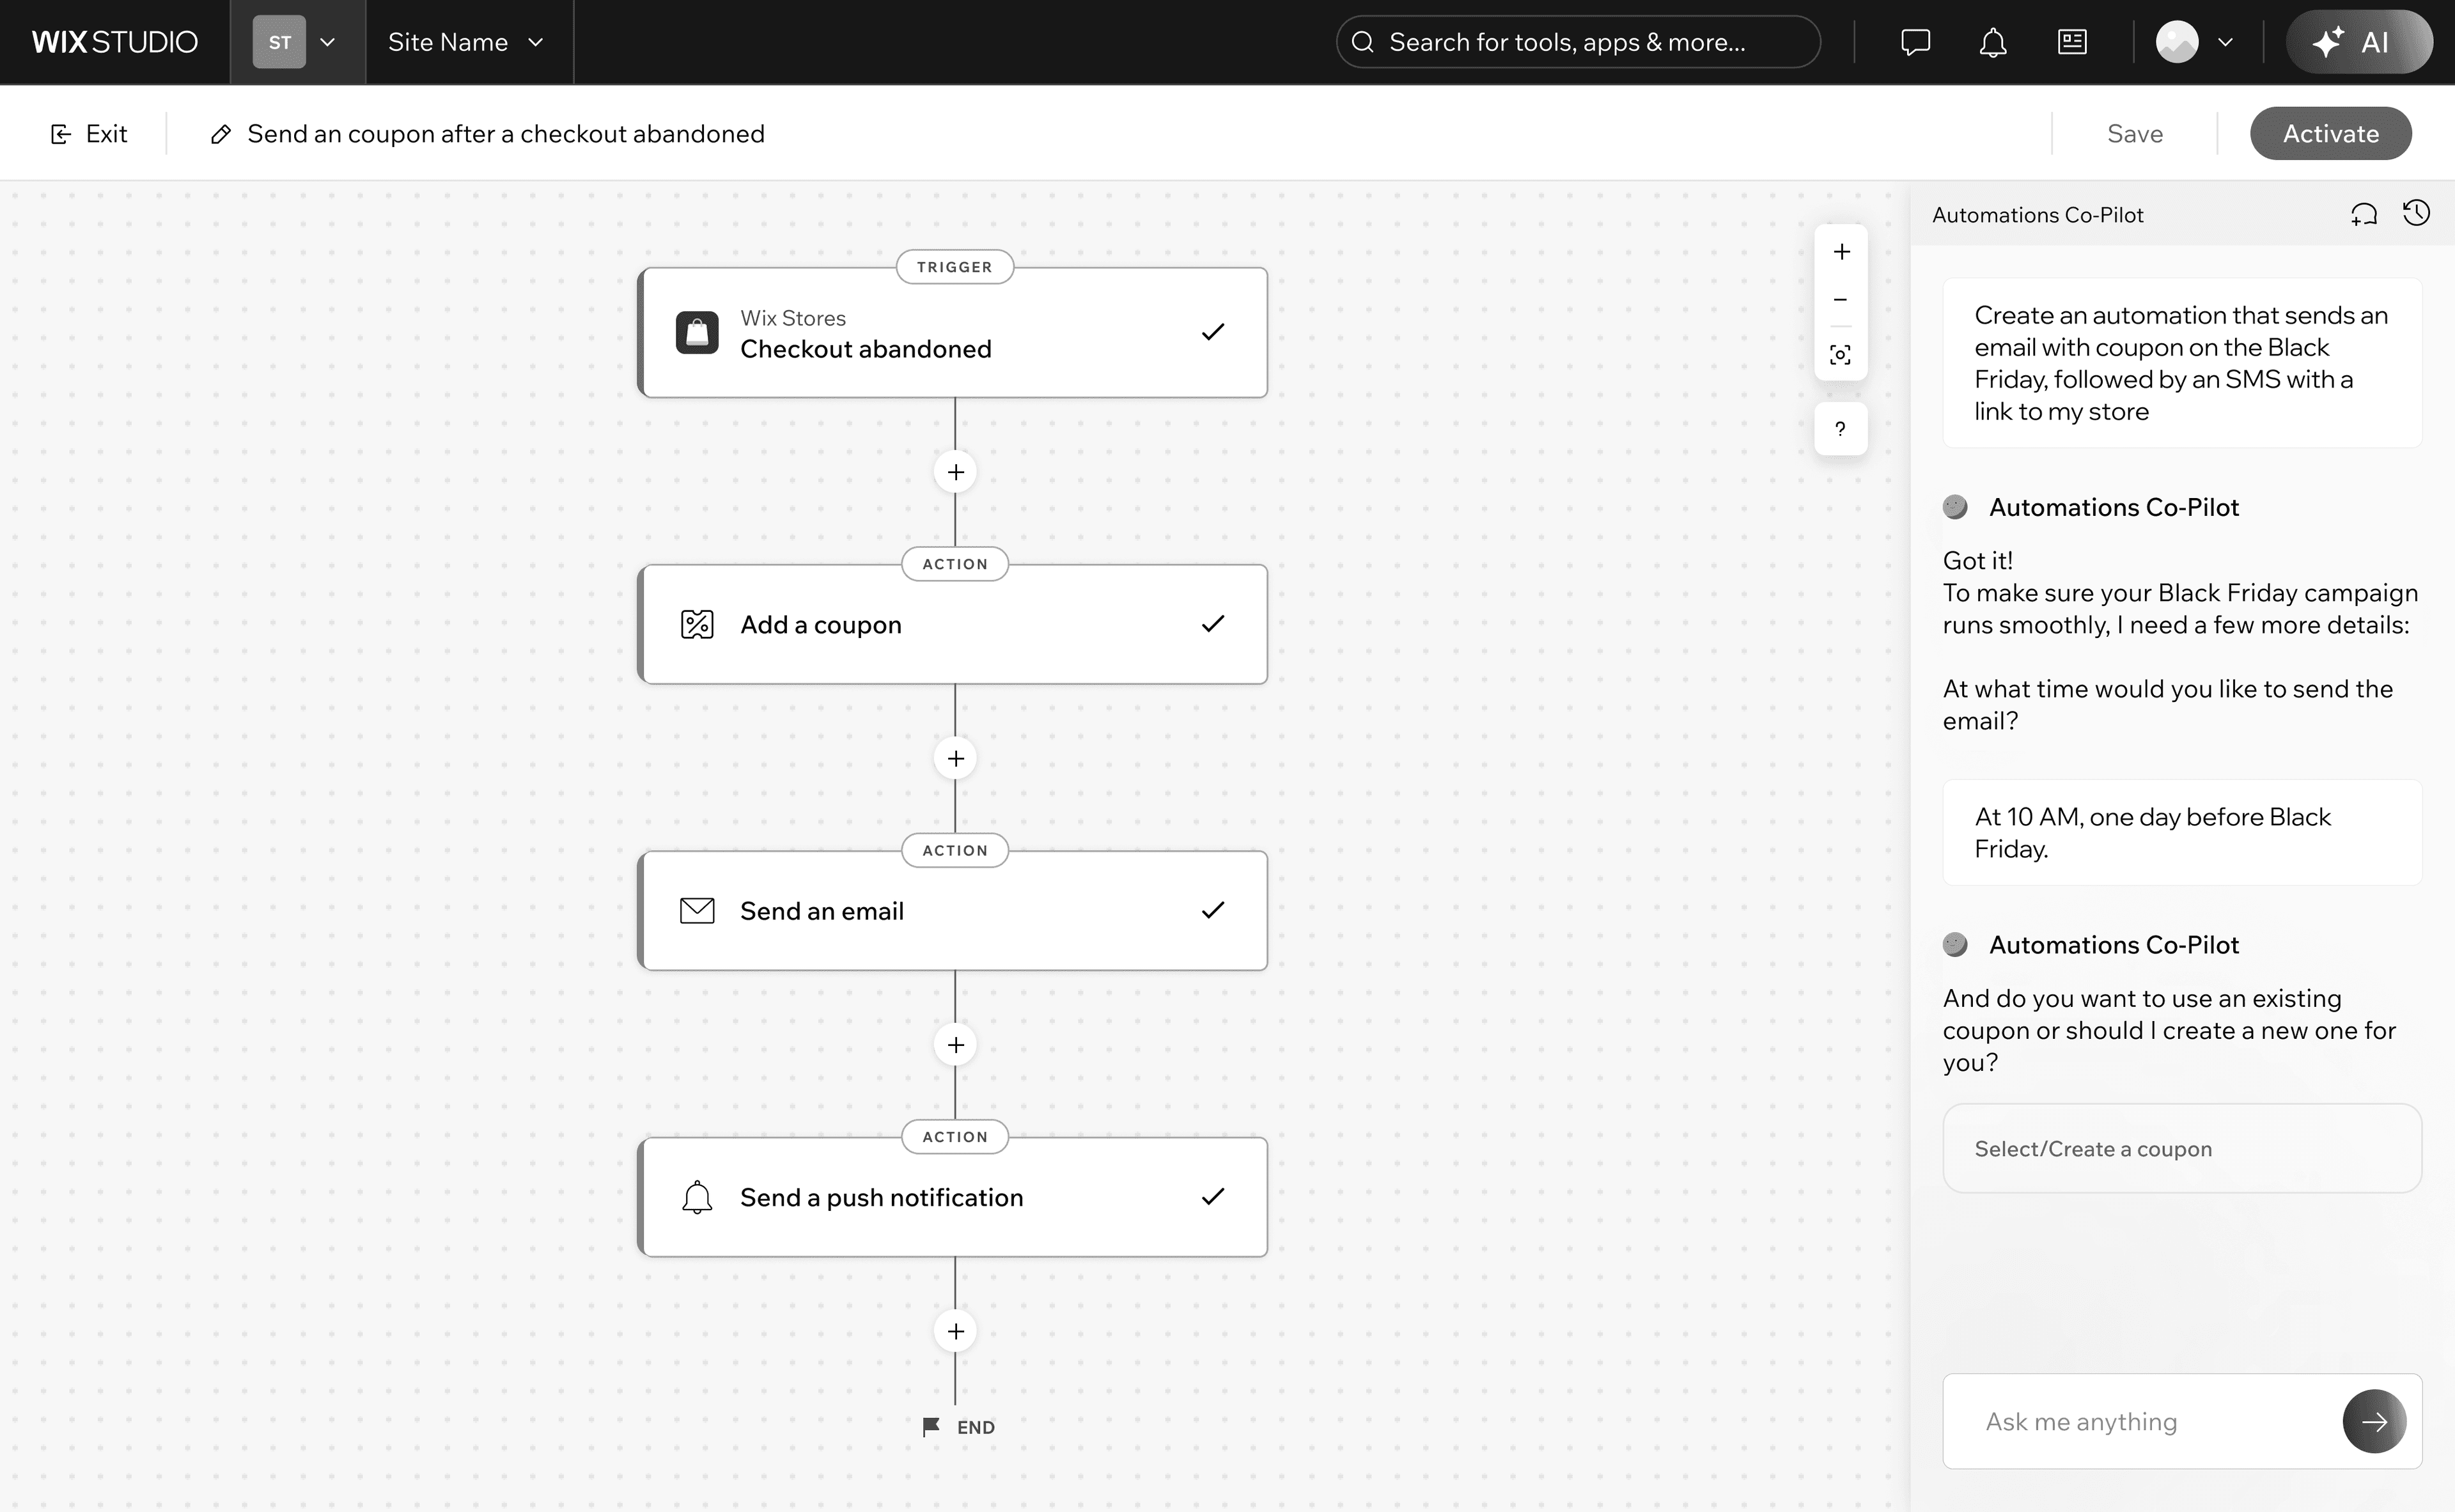This screenshot has height=1512, width=2455.
Task: Start a new Co-Pilot chat
Action: coord(2364,214)
